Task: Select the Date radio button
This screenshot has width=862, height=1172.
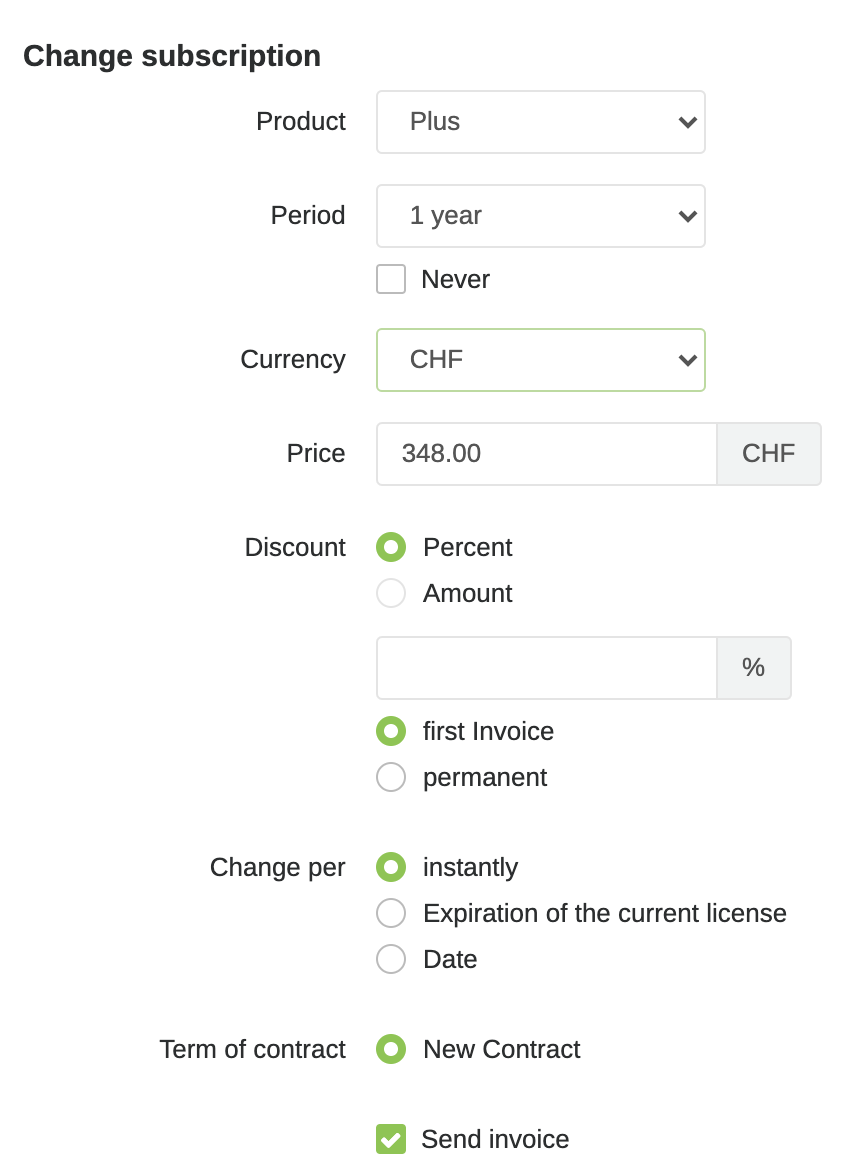Action: tap(391, 959)
